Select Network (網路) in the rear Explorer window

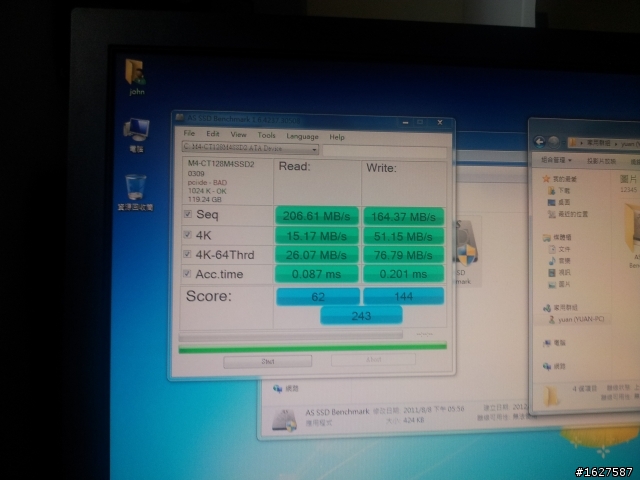point(286,389)
